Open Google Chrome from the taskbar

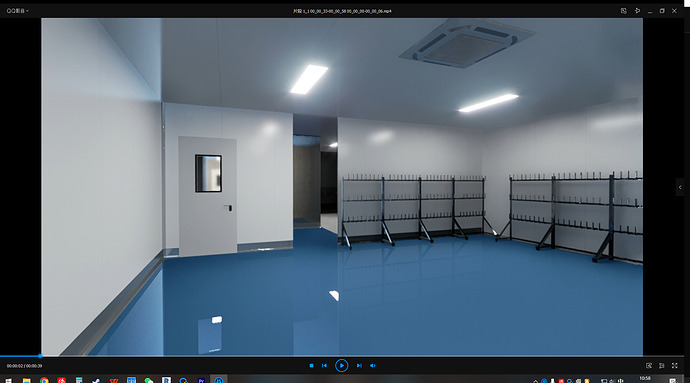point(44,380)
